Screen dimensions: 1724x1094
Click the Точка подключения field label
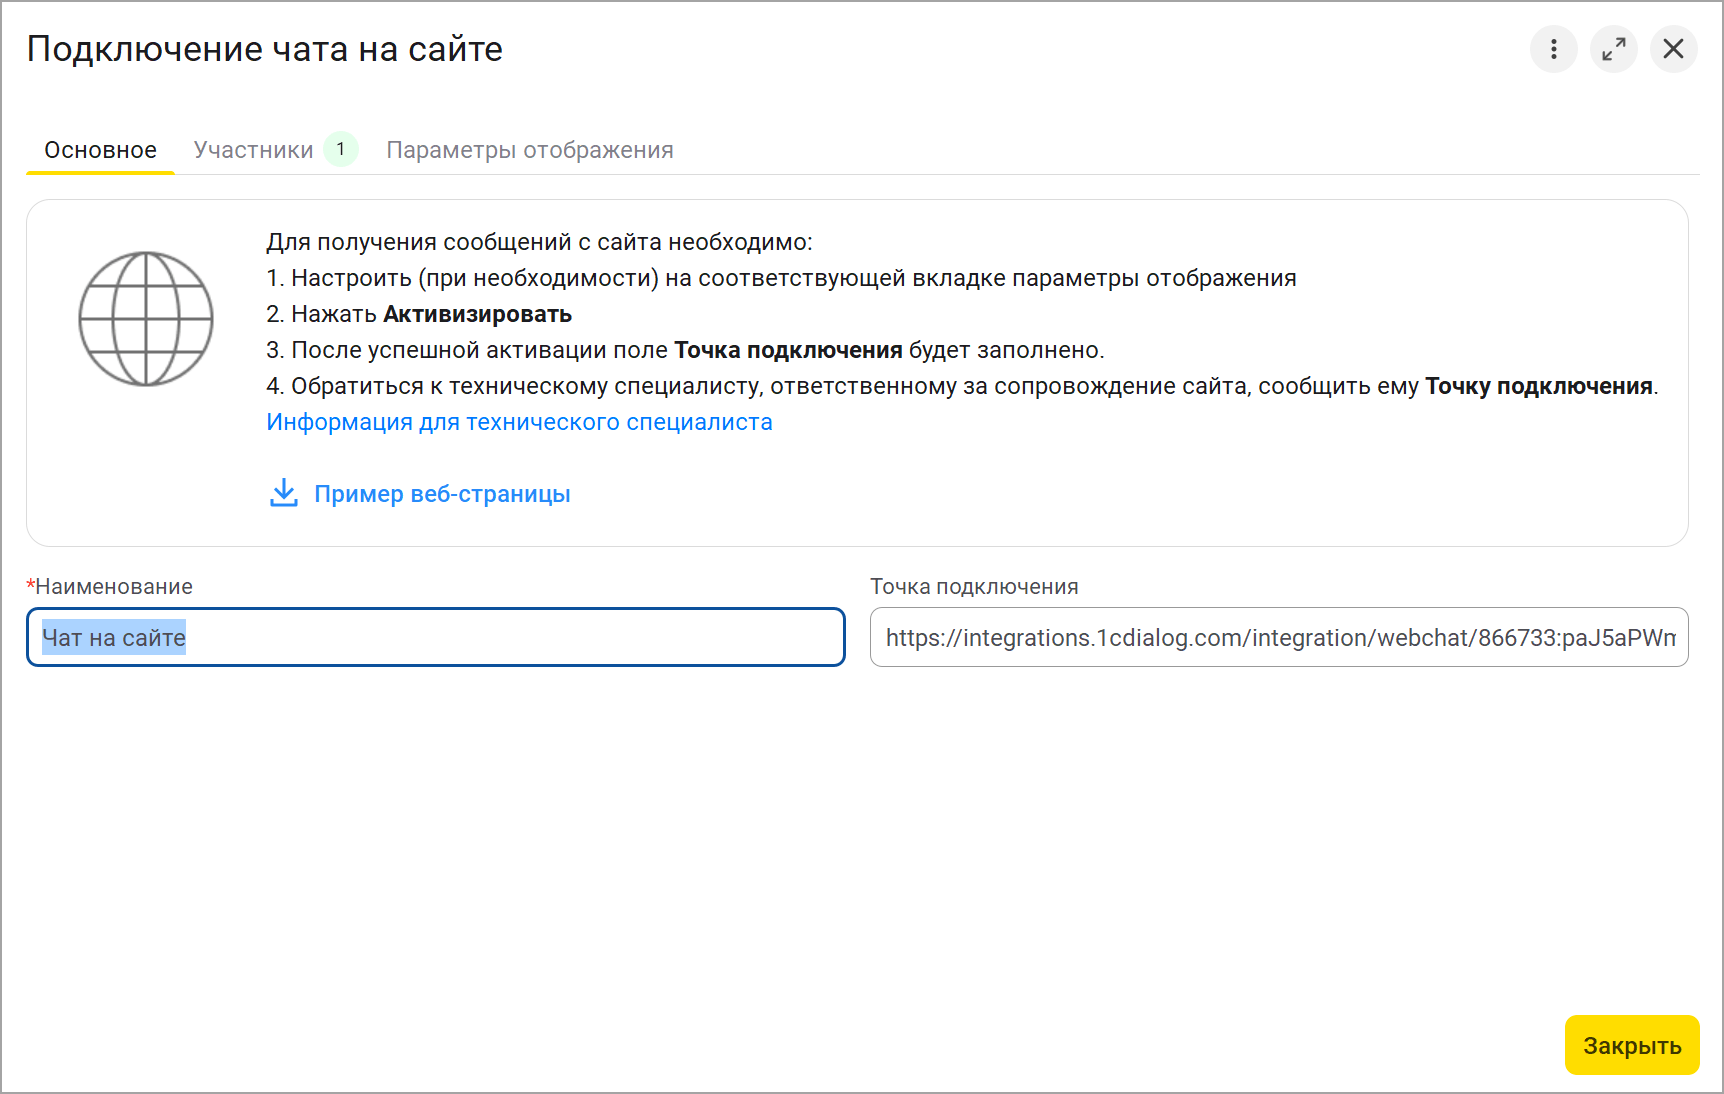(x=973, y=587)
